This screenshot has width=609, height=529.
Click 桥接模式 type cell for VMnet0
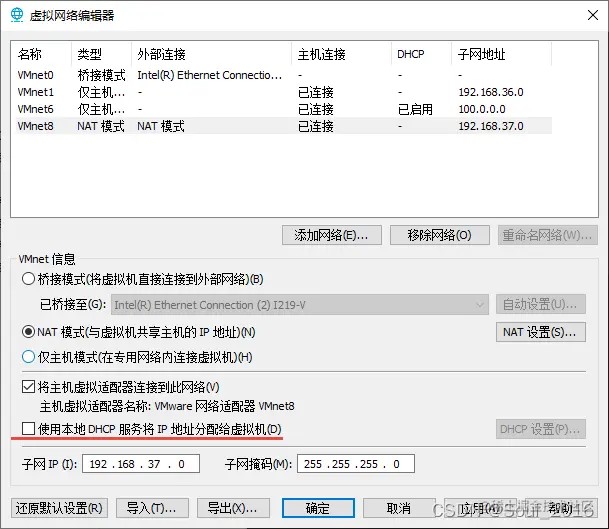[101, 75]
